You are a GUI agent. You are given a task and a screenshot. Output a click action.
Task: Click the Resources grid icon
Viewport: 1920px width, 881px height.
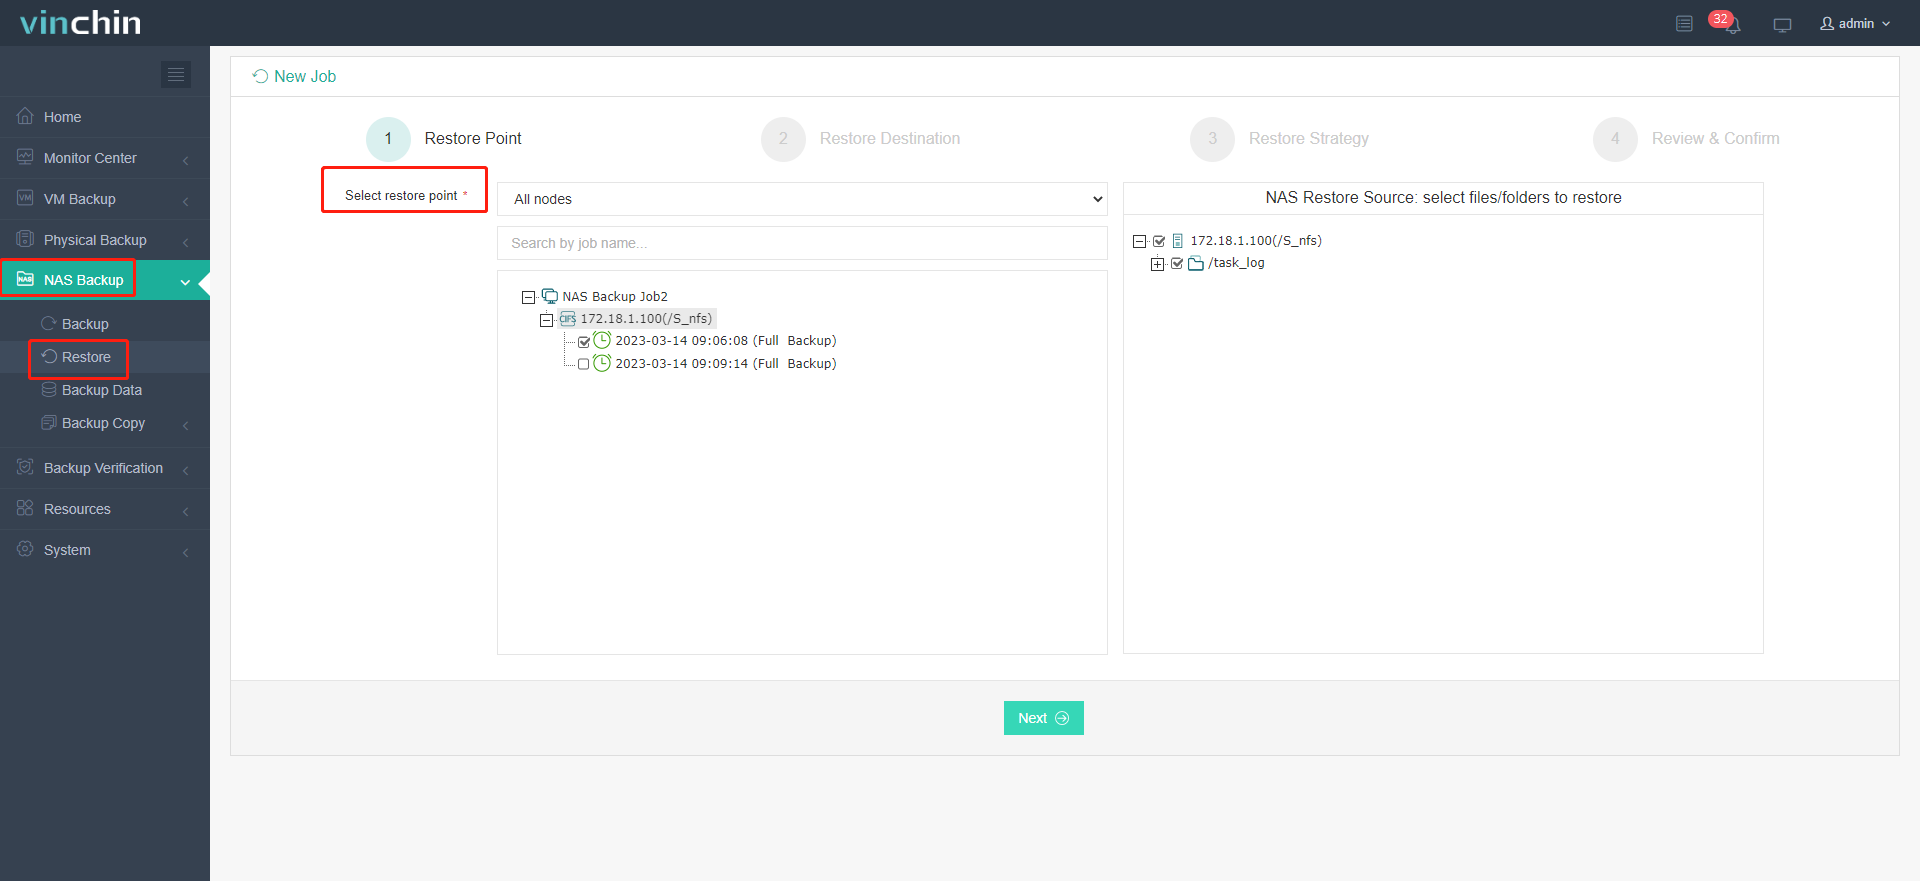coord(25,508)
